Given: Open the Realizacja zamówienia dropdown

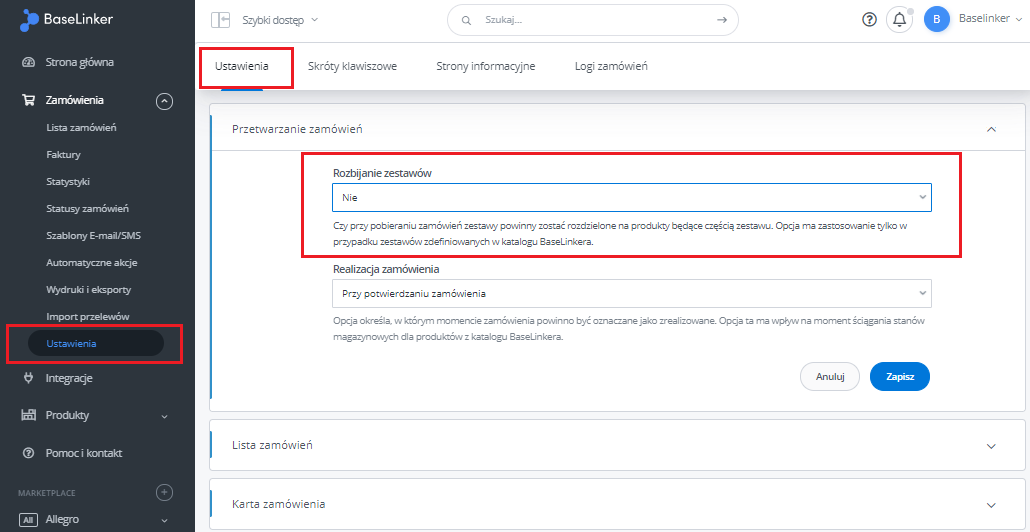Looking at the screenshot, I should 631,293.
